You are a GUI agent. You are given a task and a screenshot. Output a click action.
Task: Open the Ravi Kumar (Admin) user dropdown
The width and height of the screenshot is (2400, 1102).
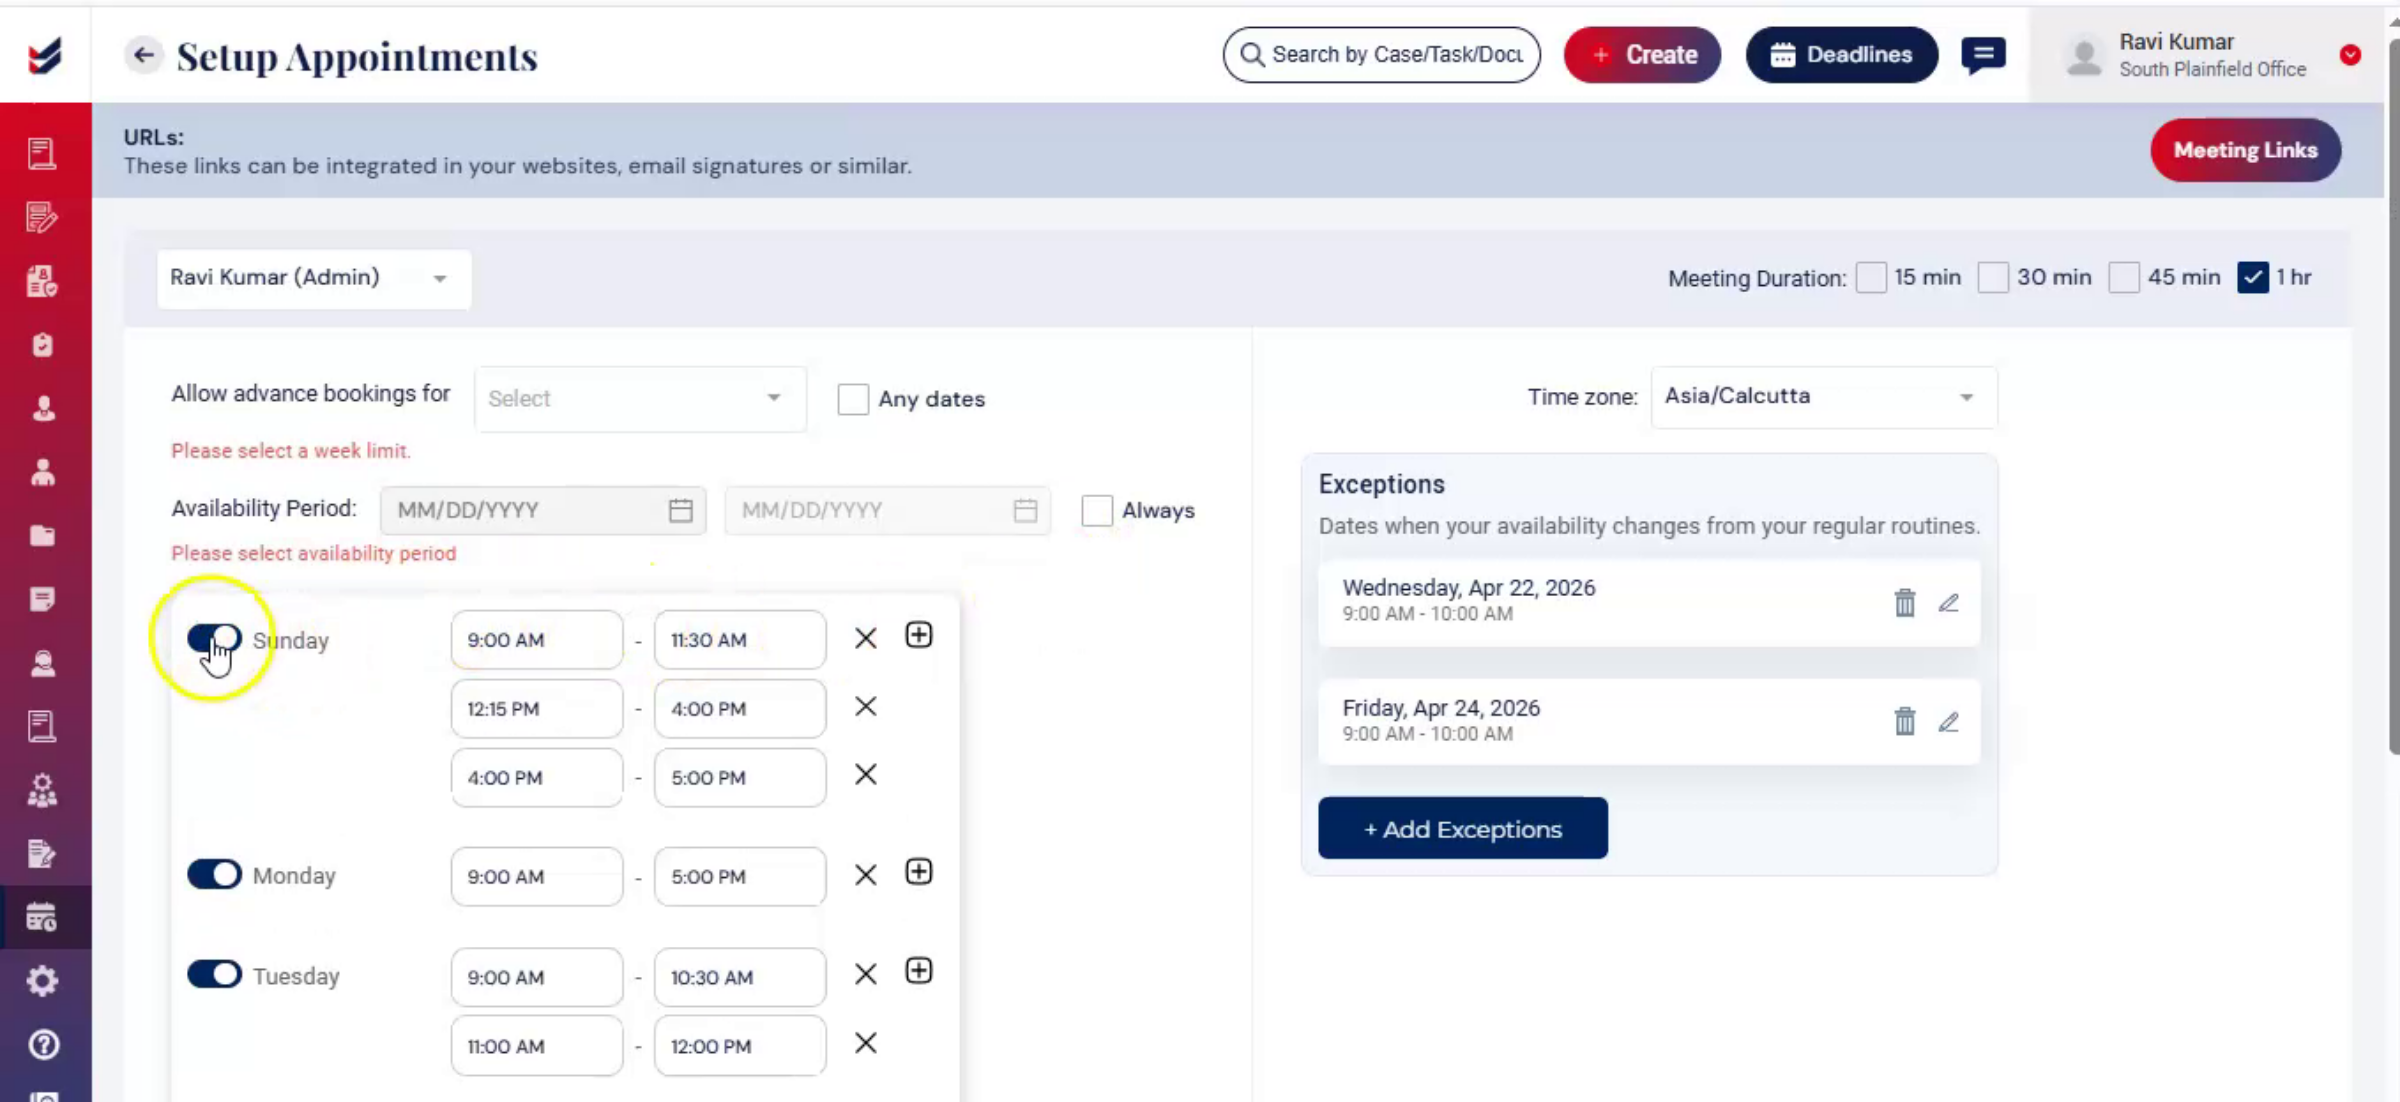pyautogui.click(x=313, y=278)
